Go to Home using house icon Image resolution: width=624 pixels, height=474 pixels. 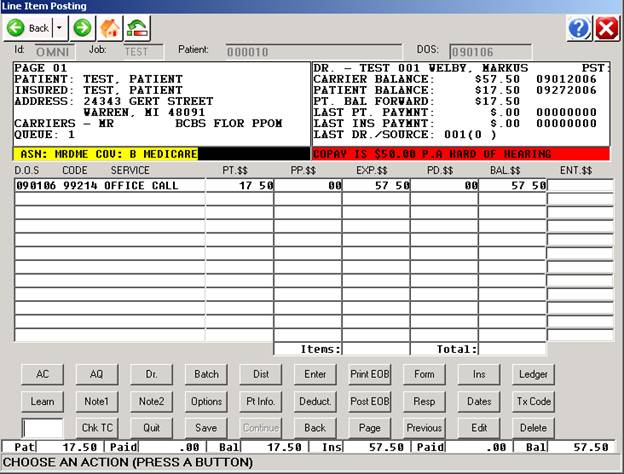[108, 28]
